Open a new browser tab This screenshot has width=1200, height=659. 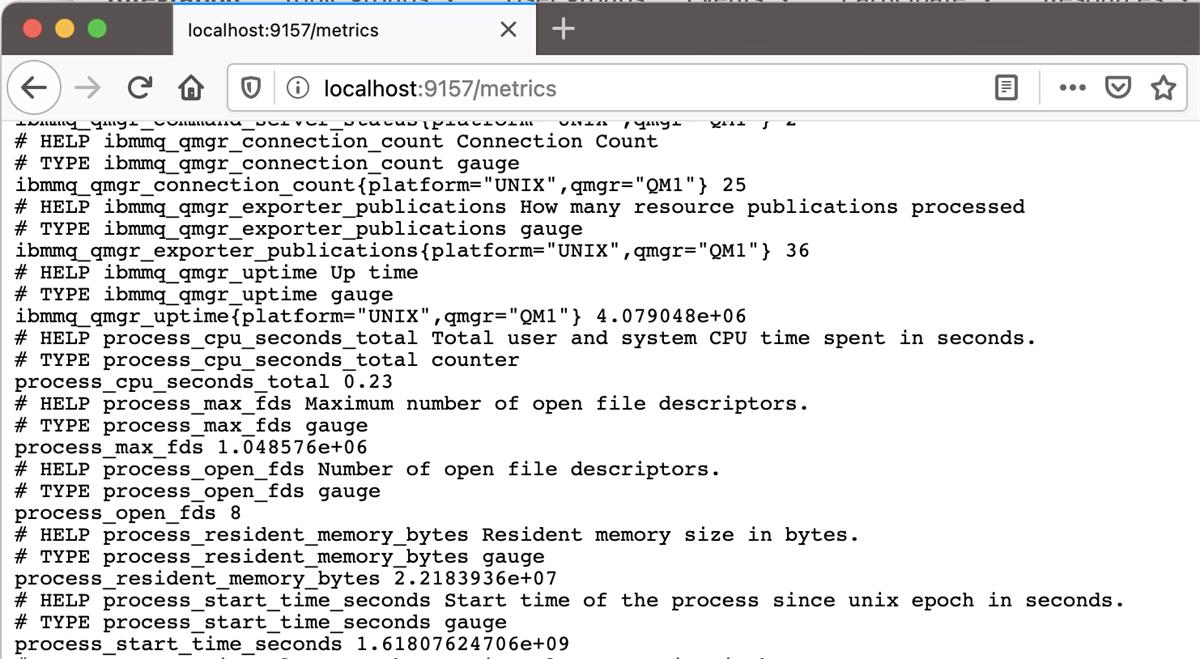click(x=561, y=29)
